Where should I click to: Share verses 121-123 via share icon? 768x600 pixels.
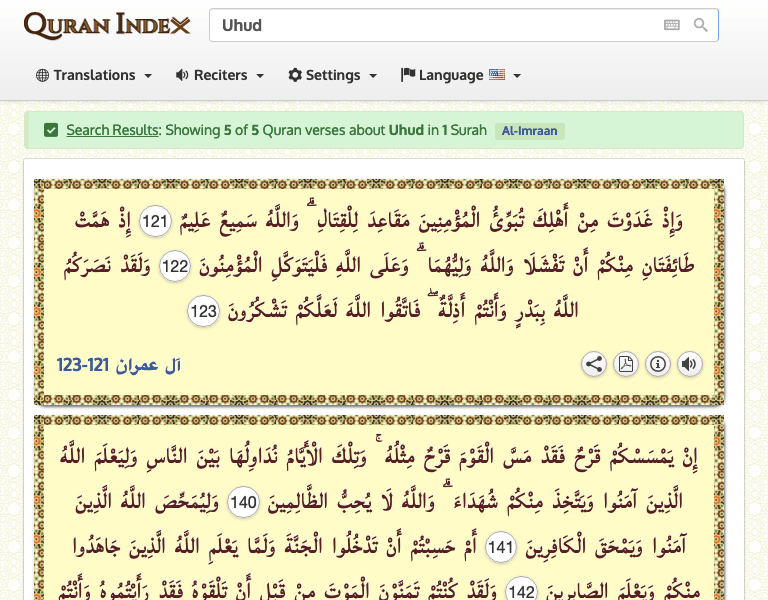(594, 364)
